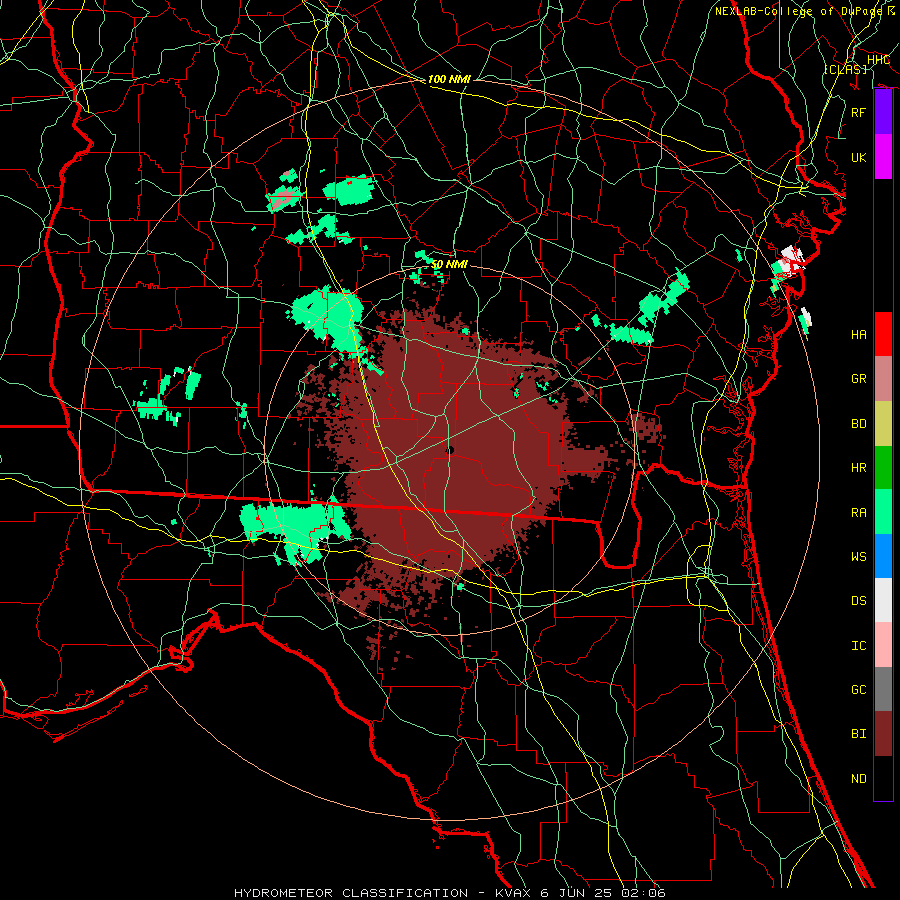Click the 'RA' legend label
This screenshot has width=900, height=900.
[x=859, y=513]
